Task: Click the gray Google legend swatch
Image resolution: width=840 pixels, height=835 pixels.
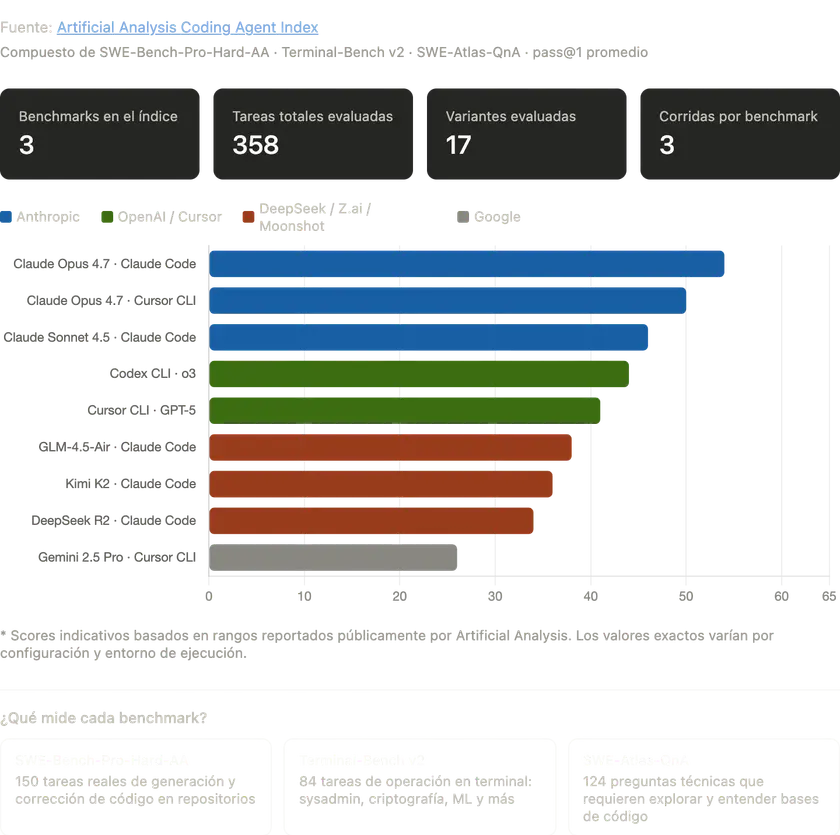Action: tap(463, 217)
